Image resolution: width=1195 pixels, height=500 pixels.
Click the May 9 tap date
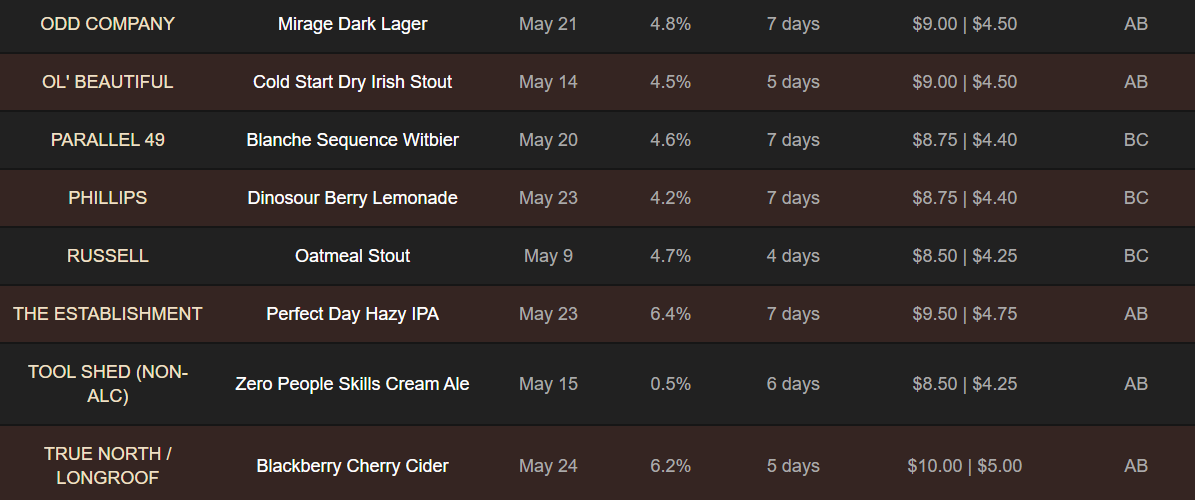pyautogui.click(x=548, y=256)
